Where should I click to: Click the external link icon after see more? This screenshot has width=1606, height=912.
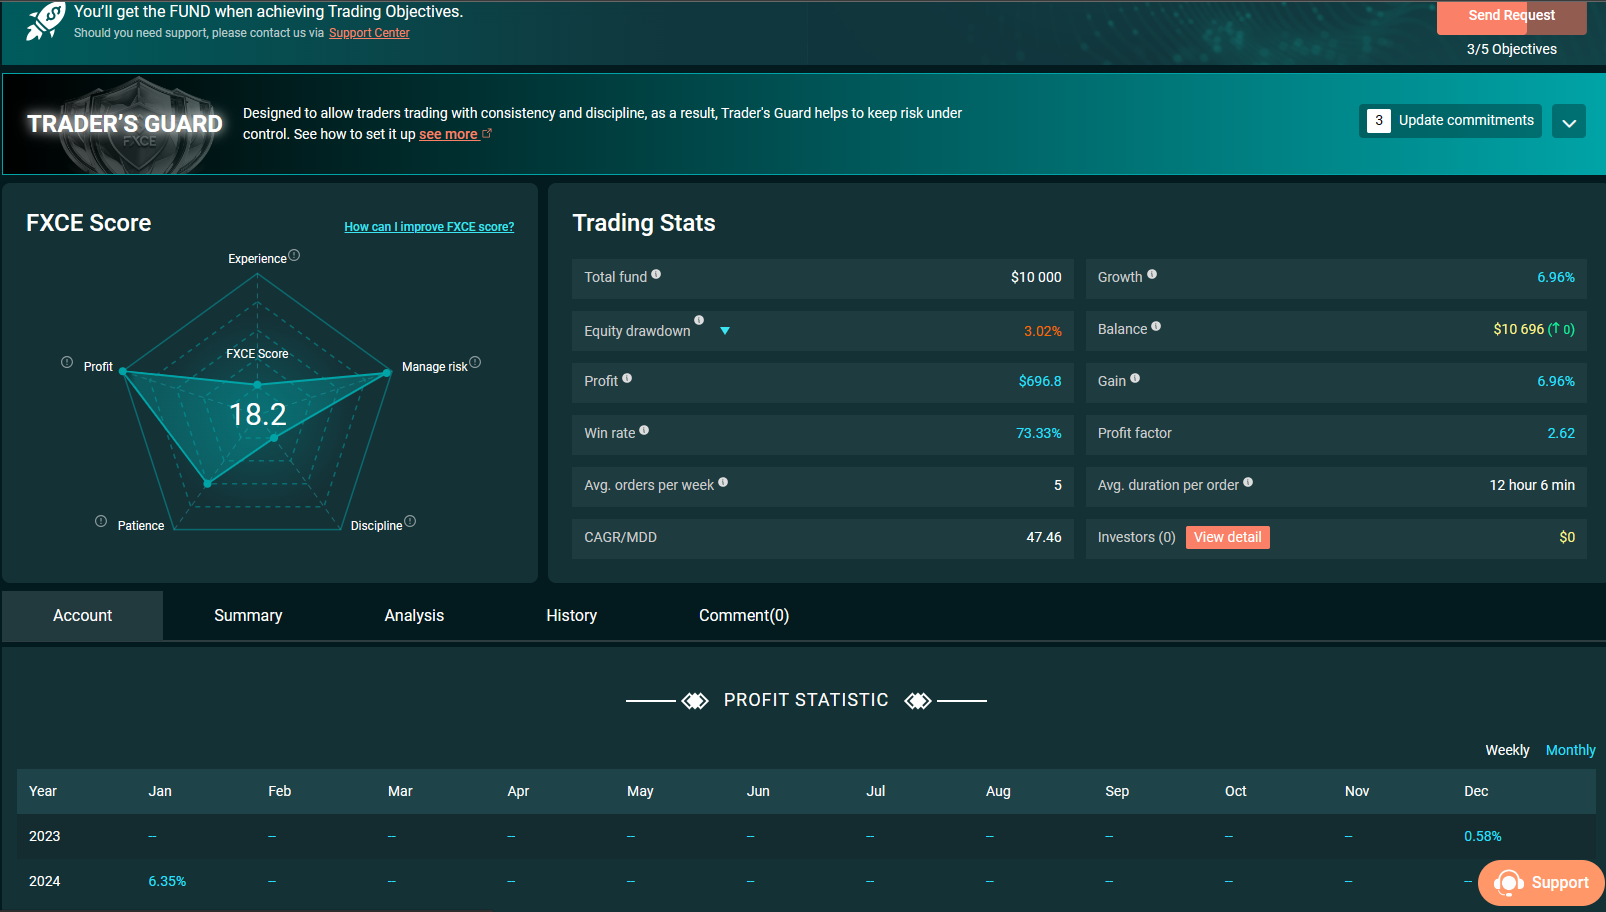pos(487,133)
